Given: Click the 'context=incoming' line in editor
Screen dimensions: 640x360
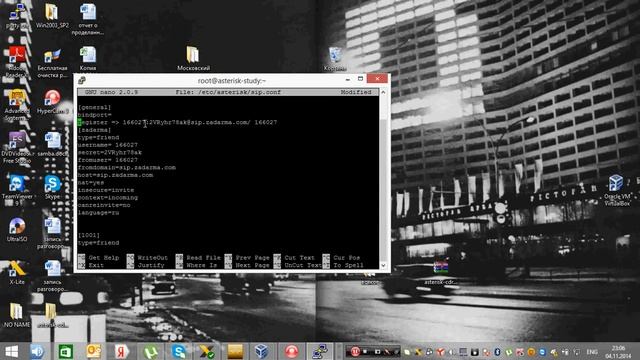Looking at the screenshot, I should (108, 198).
